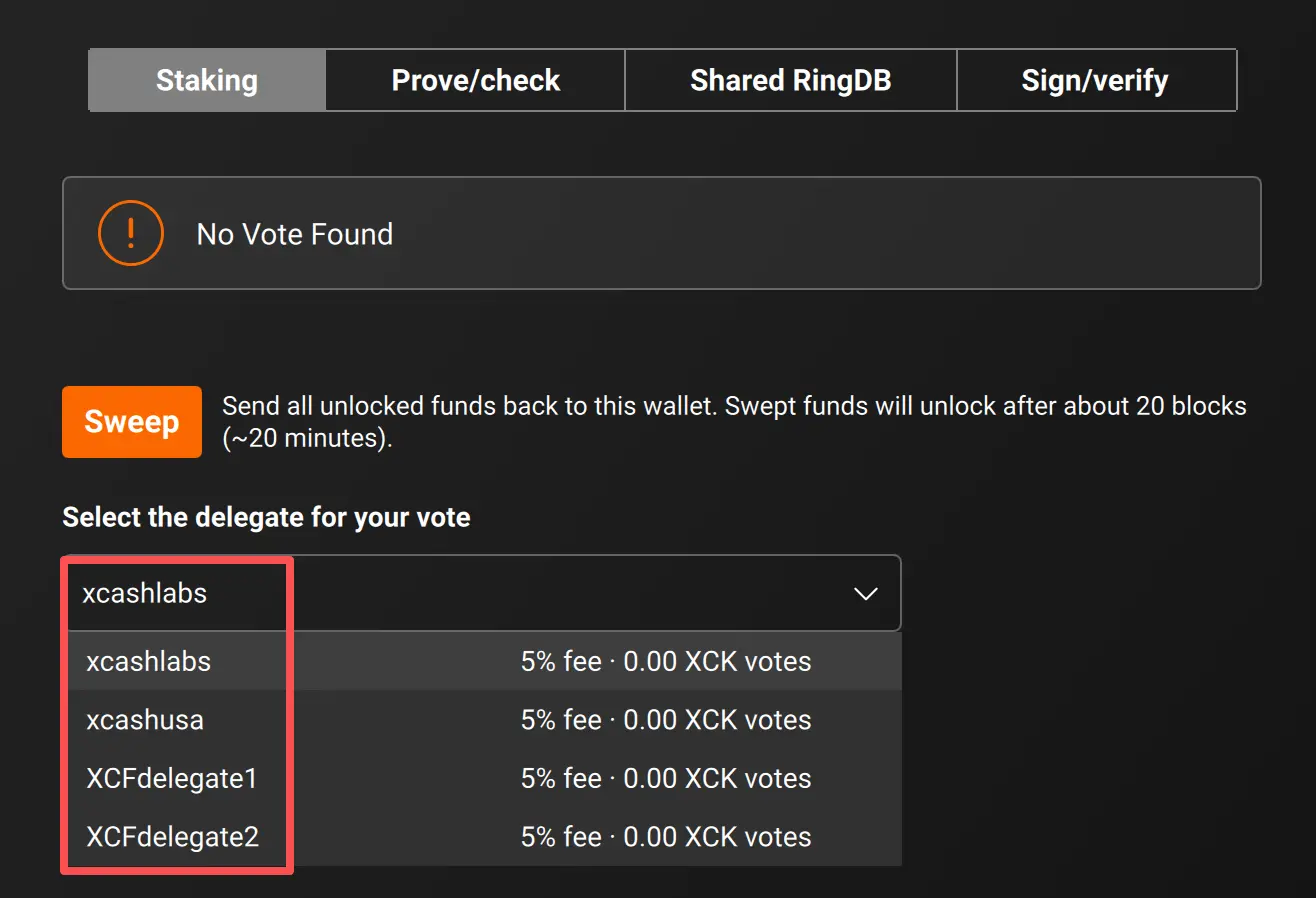Click the fee and votes text for XCFdelegate1

665,778
